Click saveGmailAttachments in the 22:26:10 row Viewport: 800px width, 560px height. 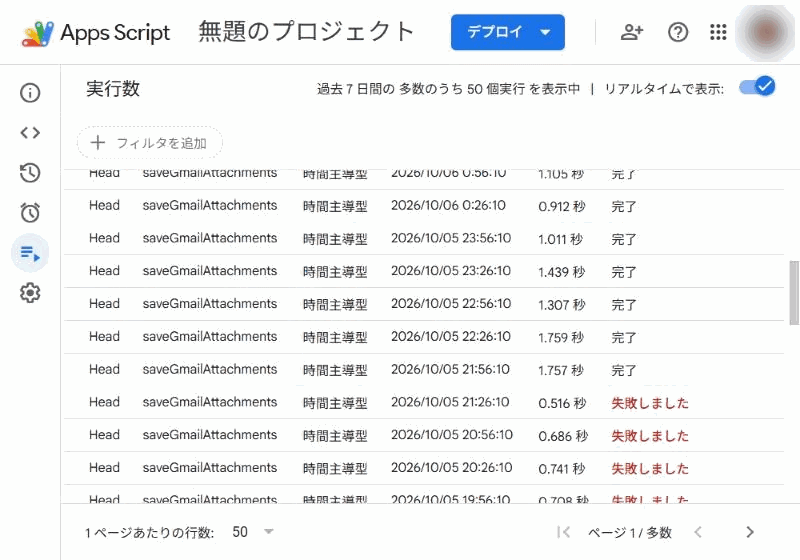(x=210, y=337)
